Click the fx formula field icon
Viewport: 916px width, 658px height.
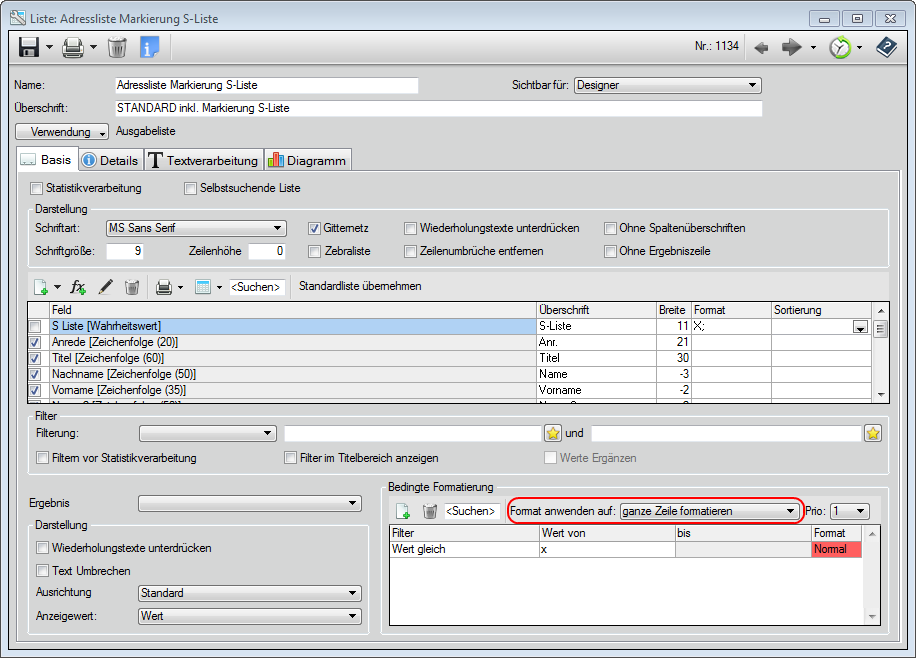click(78, 287)
